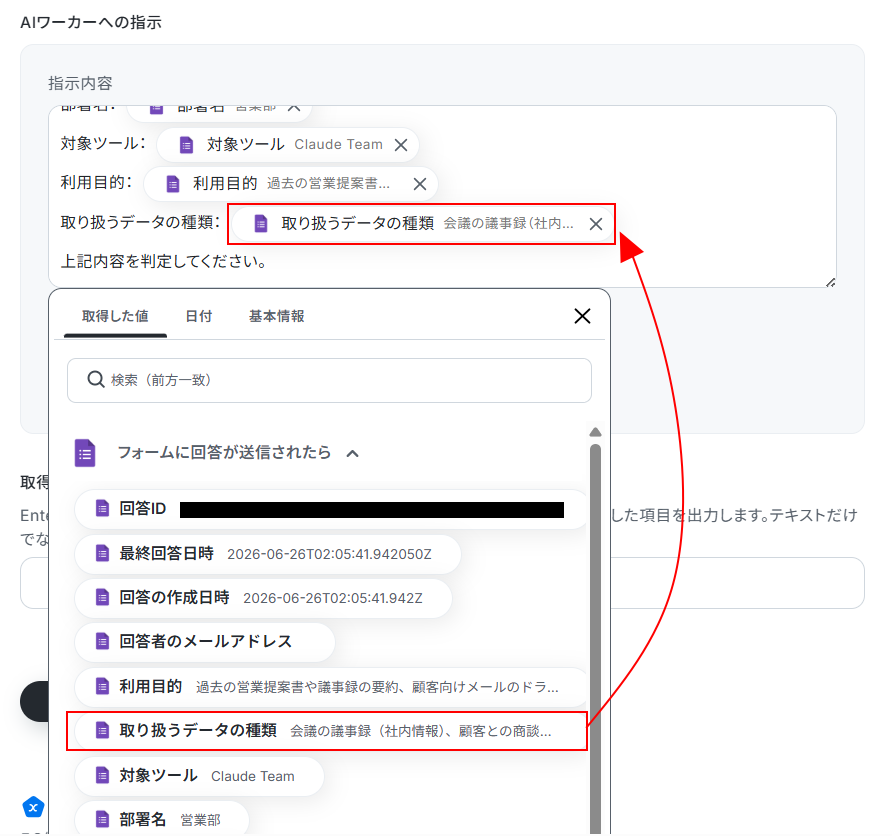Screen dimensions: 892x836
Task: Insert the 対象ツール Claude Team value
Action: [199, 776]
